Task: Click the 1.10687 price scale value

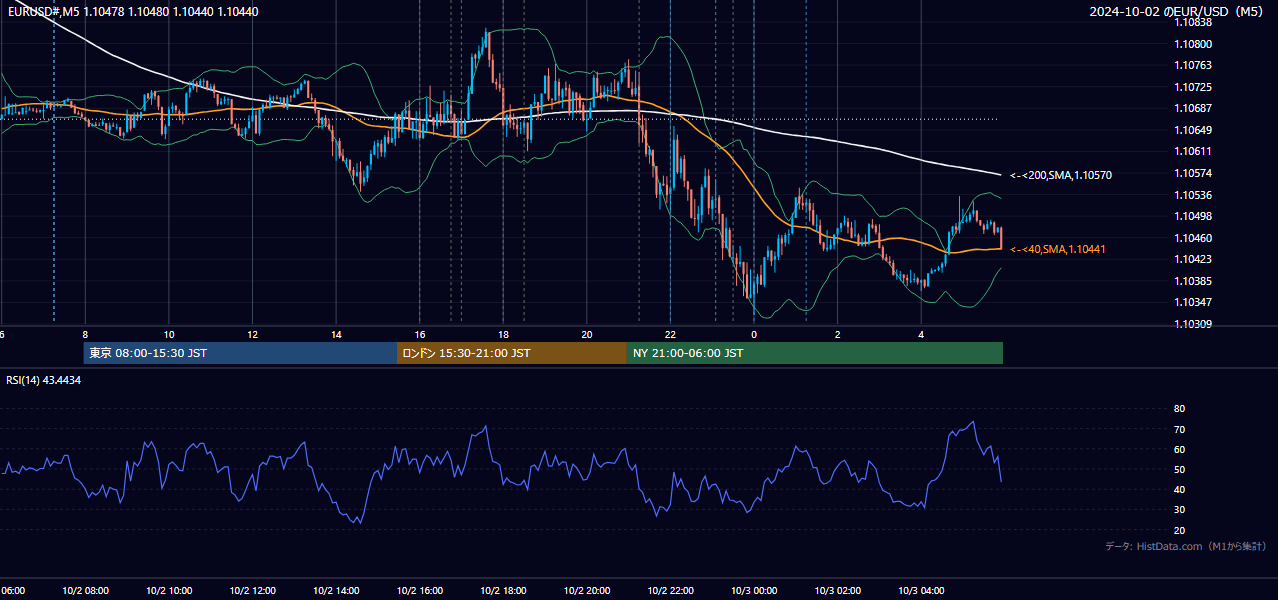Action: pyautogui.click(x=1192, y=108)
